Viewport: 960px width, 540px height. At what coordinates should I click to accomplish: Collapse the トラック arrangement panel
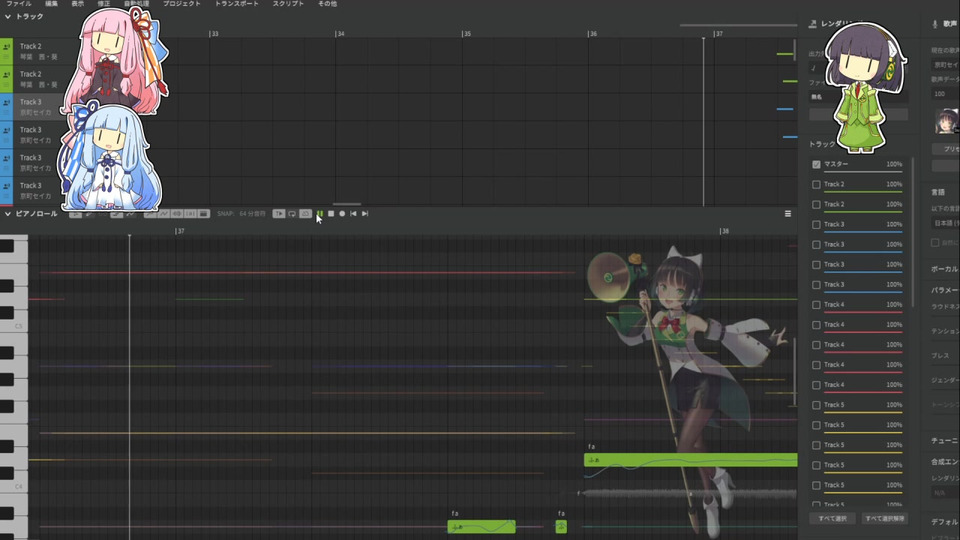(x=7, y=17)
